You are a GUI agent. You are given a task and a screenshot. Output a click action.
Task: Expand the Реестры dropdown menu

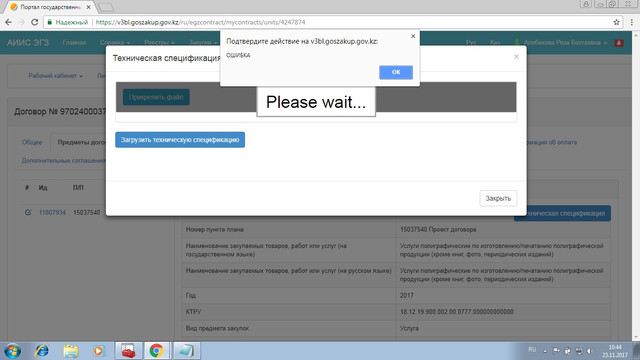tap(159, 42)
